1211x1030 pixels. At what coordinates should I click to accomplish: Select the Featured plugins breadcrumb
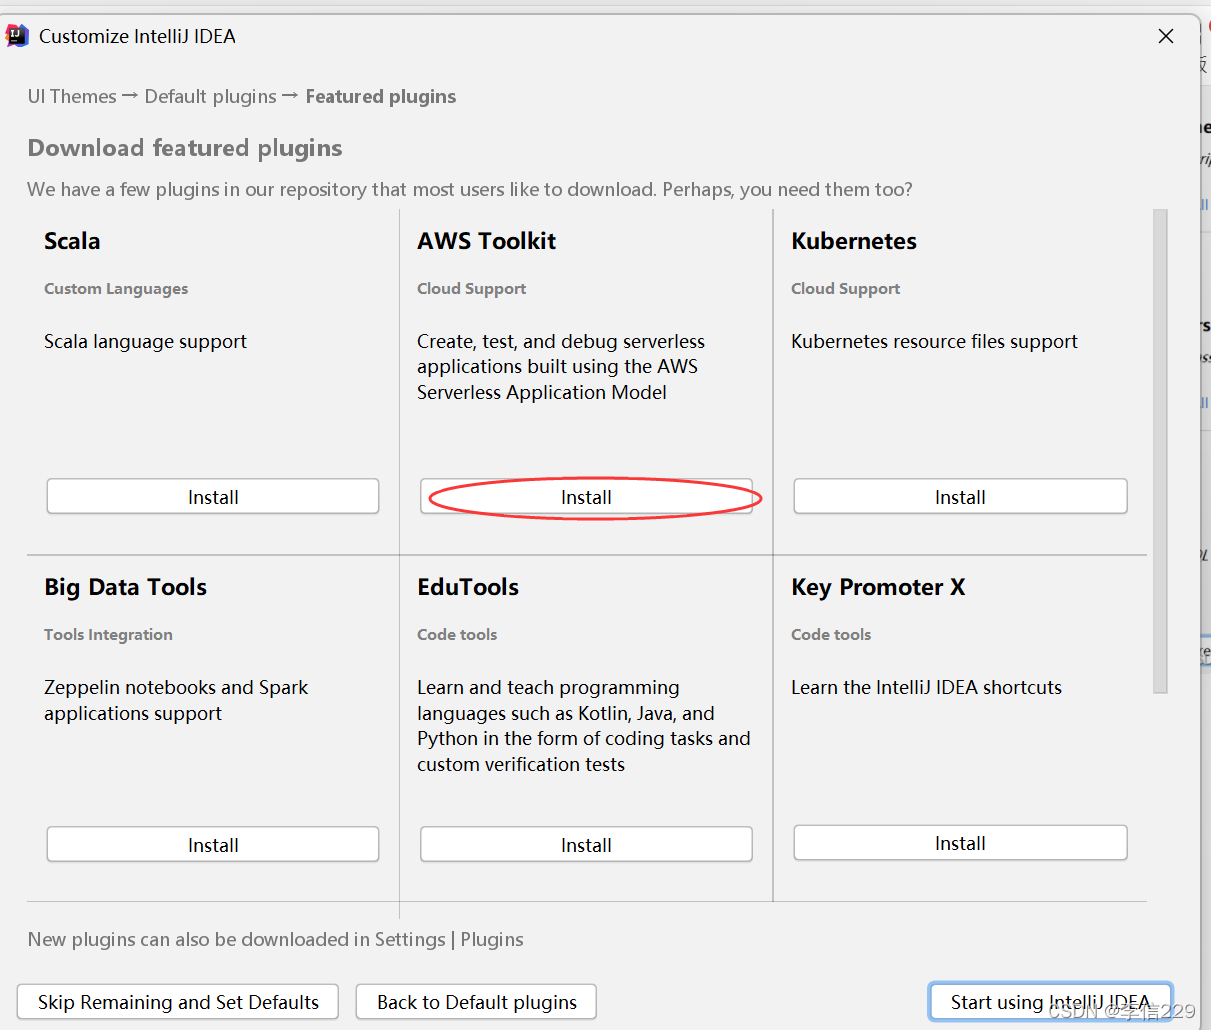click(381, 96)
